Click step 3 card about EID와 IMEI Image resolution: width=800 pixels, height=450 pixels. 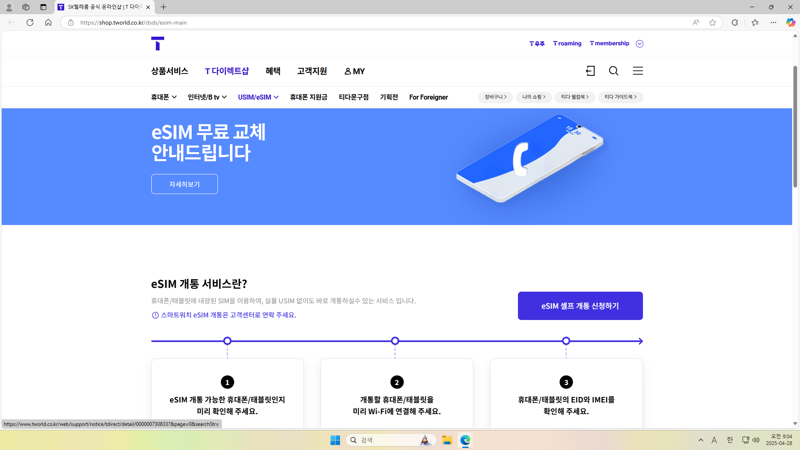(x=566, y=393)
